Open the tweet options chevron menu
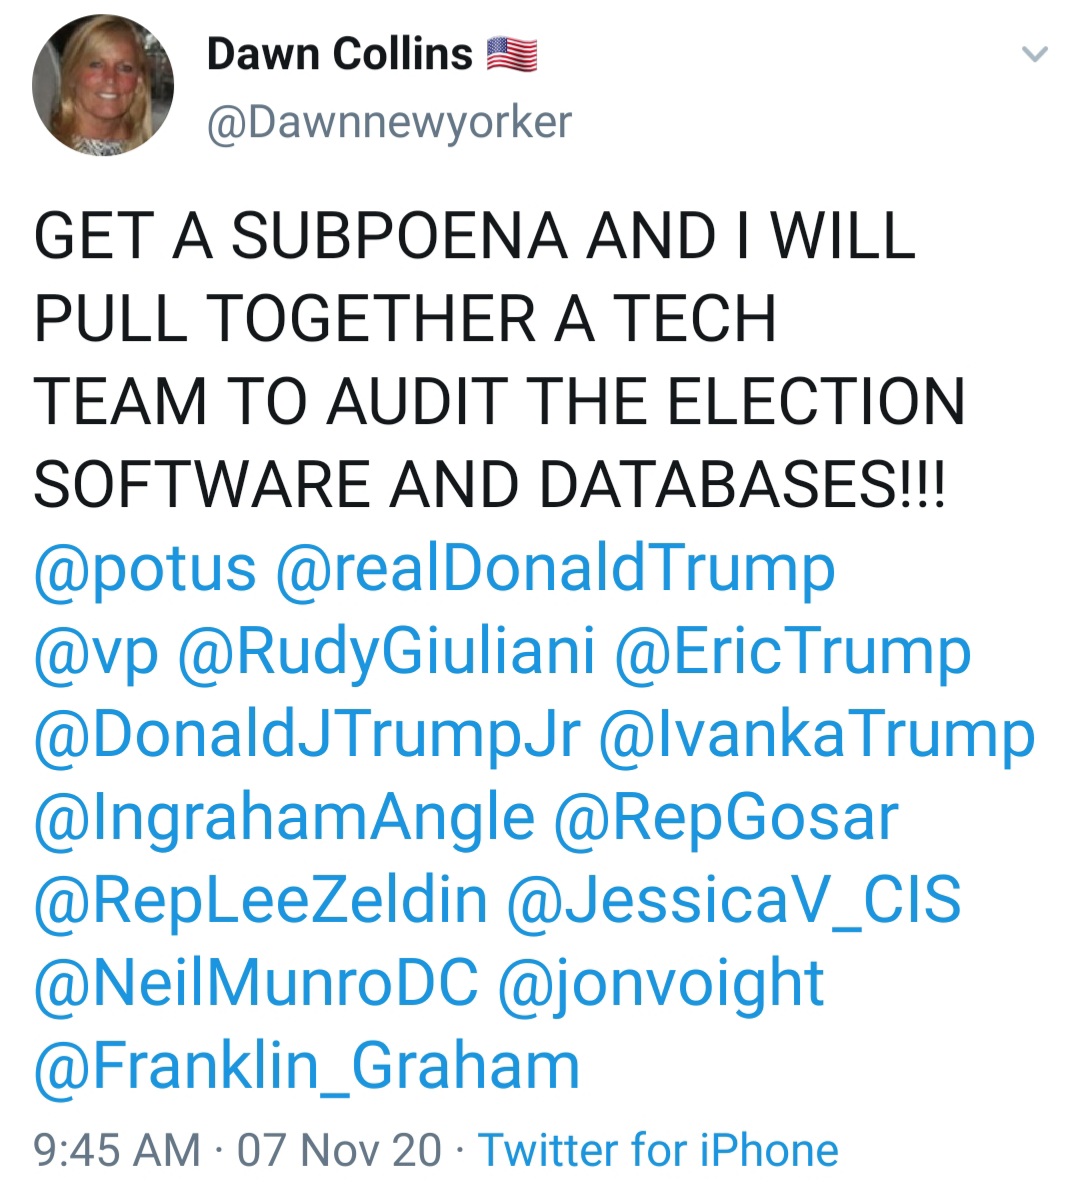The height and width of the screenshot is (1190, 1080). 1035,54
